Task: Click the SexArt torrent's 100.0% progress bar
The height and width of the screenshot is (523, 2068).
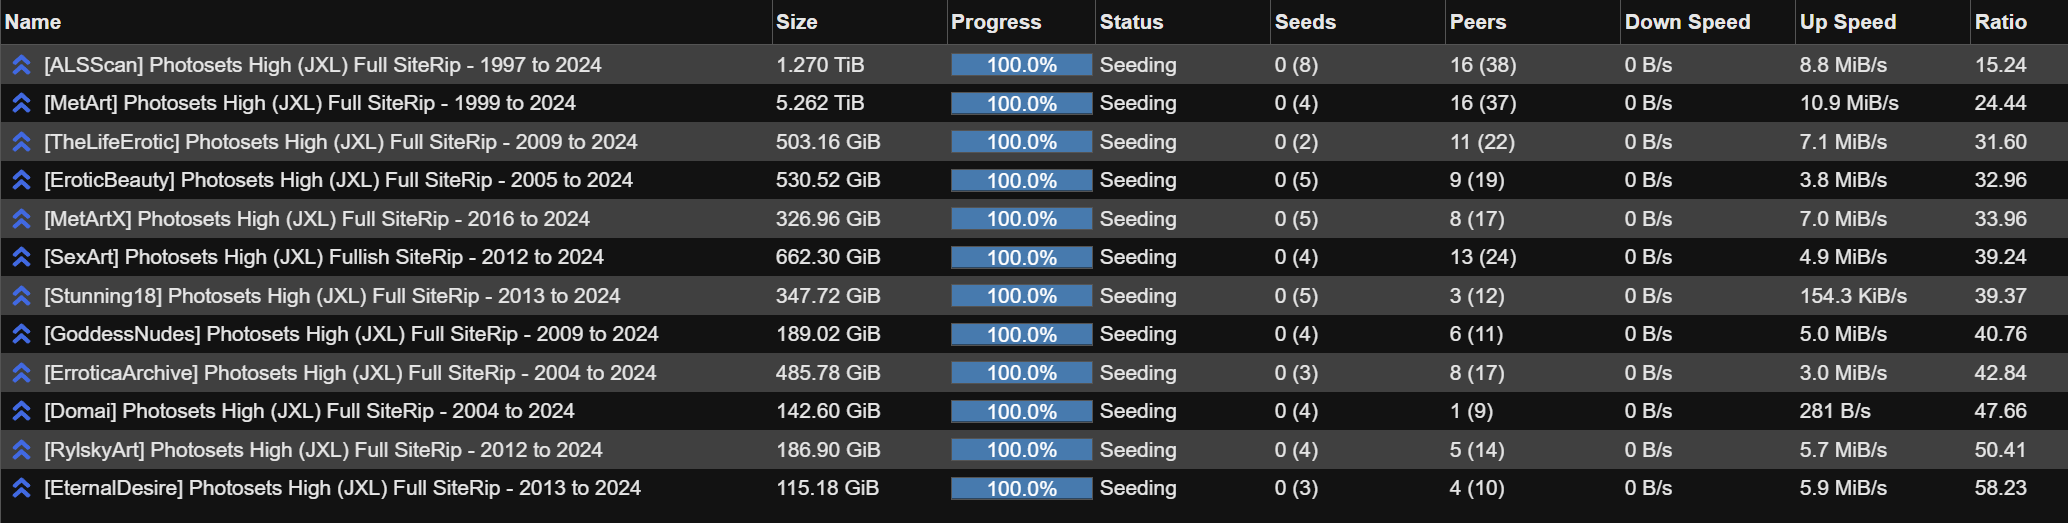Action: click(x=1021, y=258)
